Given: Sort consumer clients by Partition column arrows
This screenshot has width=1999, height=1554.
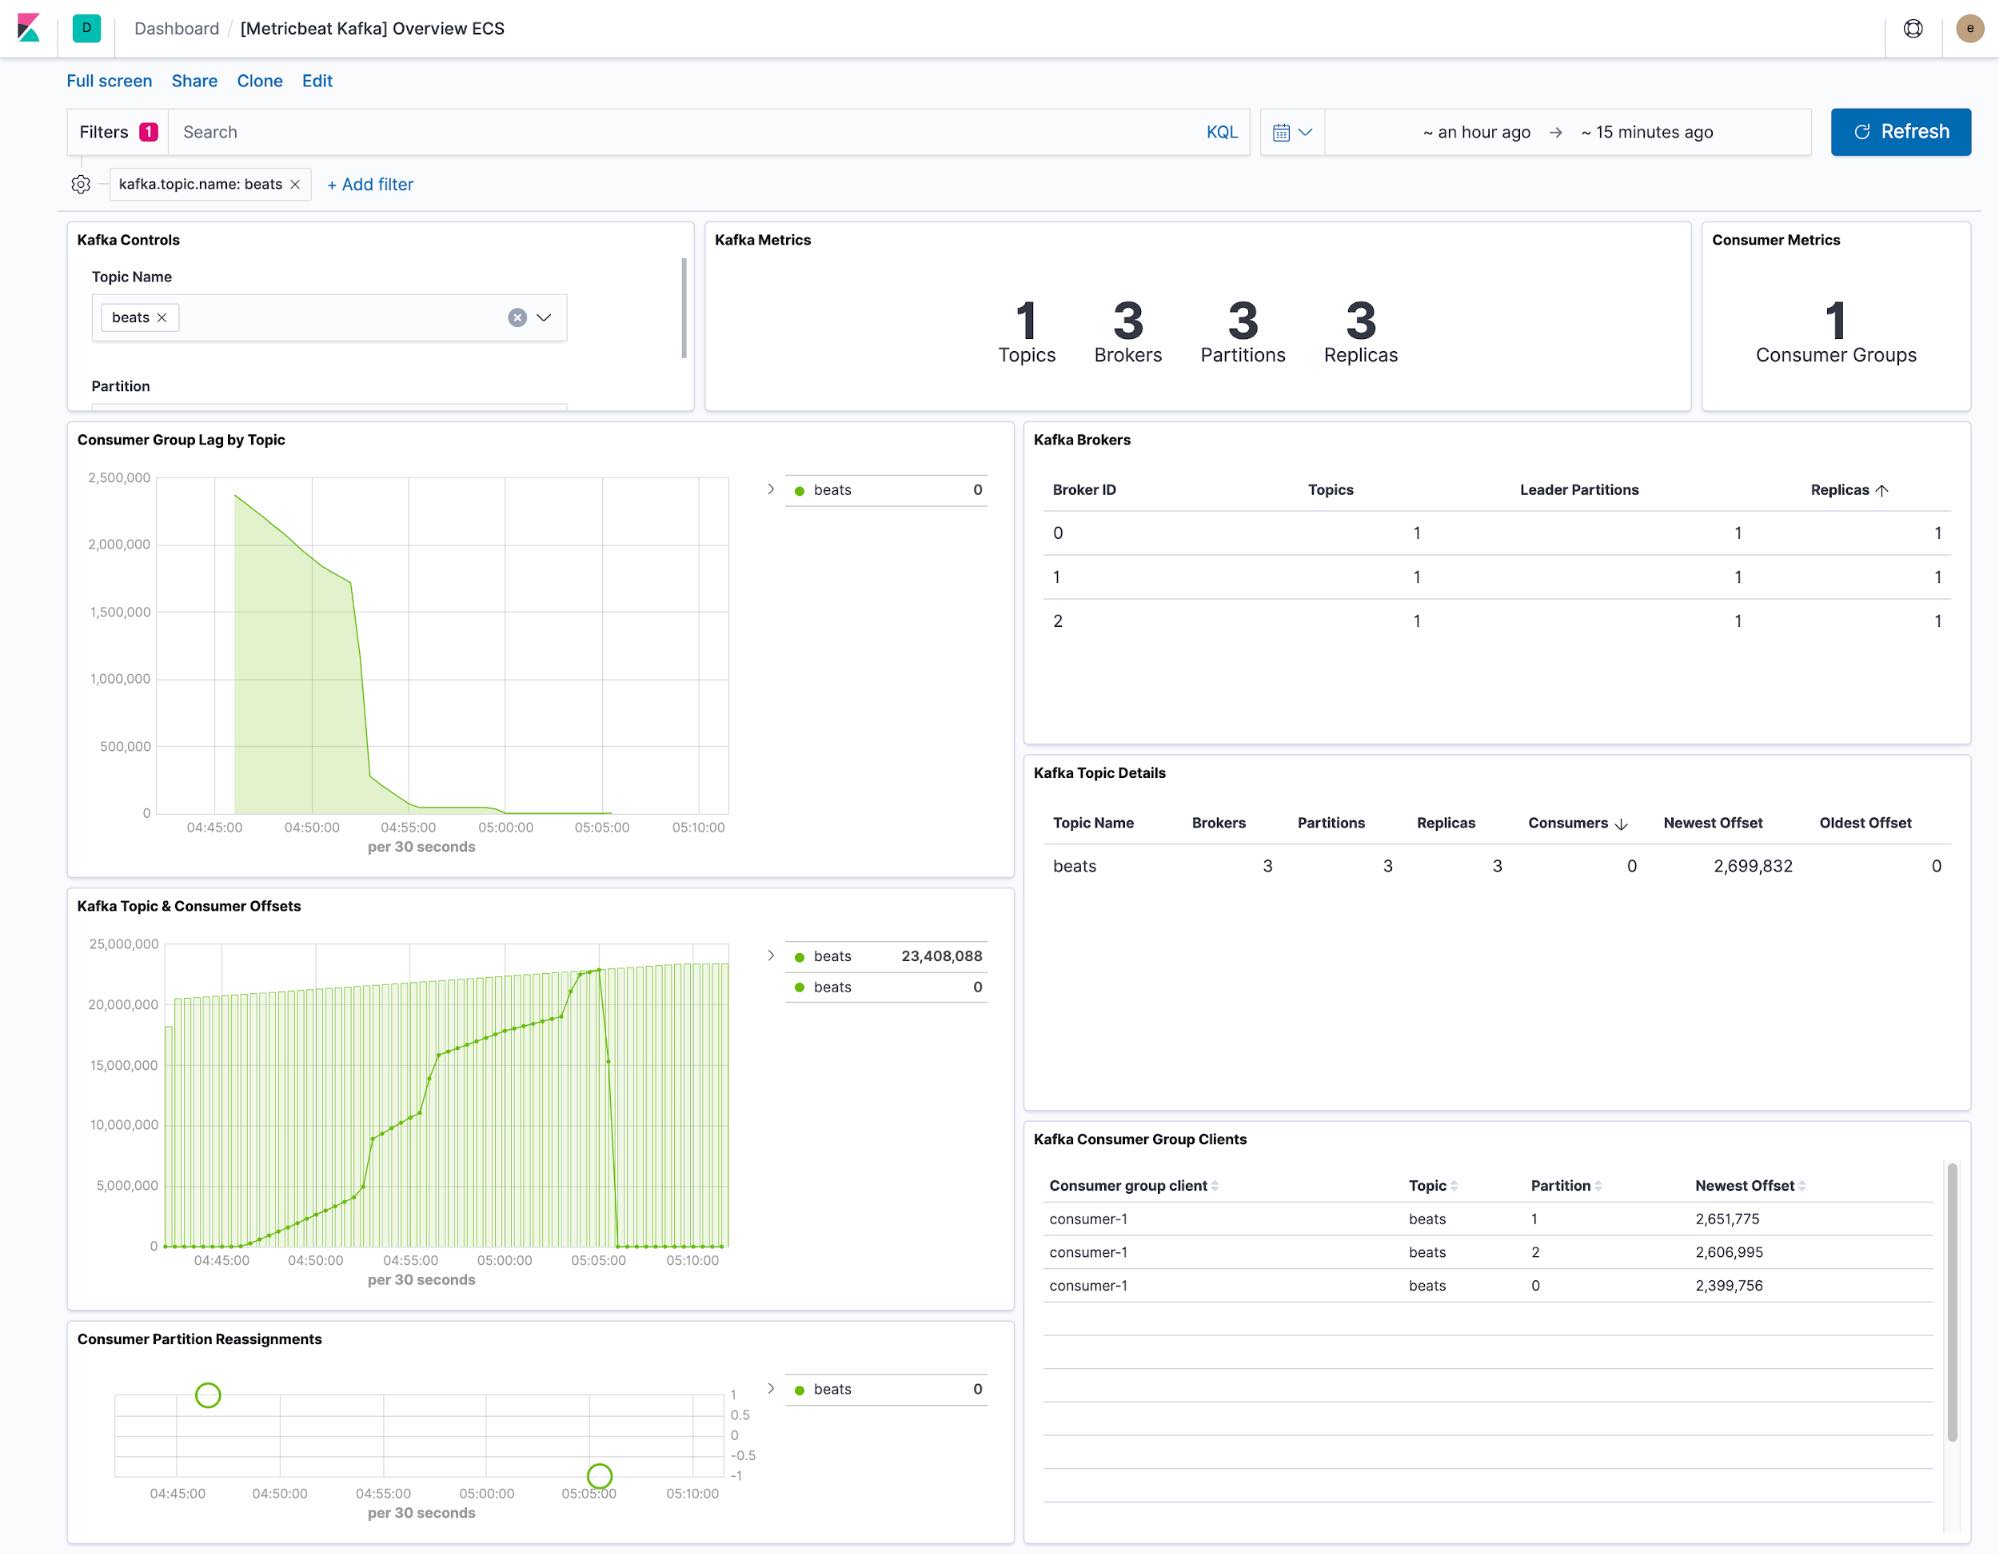Looking at the screenshot, I should tap(1598, 1186).
